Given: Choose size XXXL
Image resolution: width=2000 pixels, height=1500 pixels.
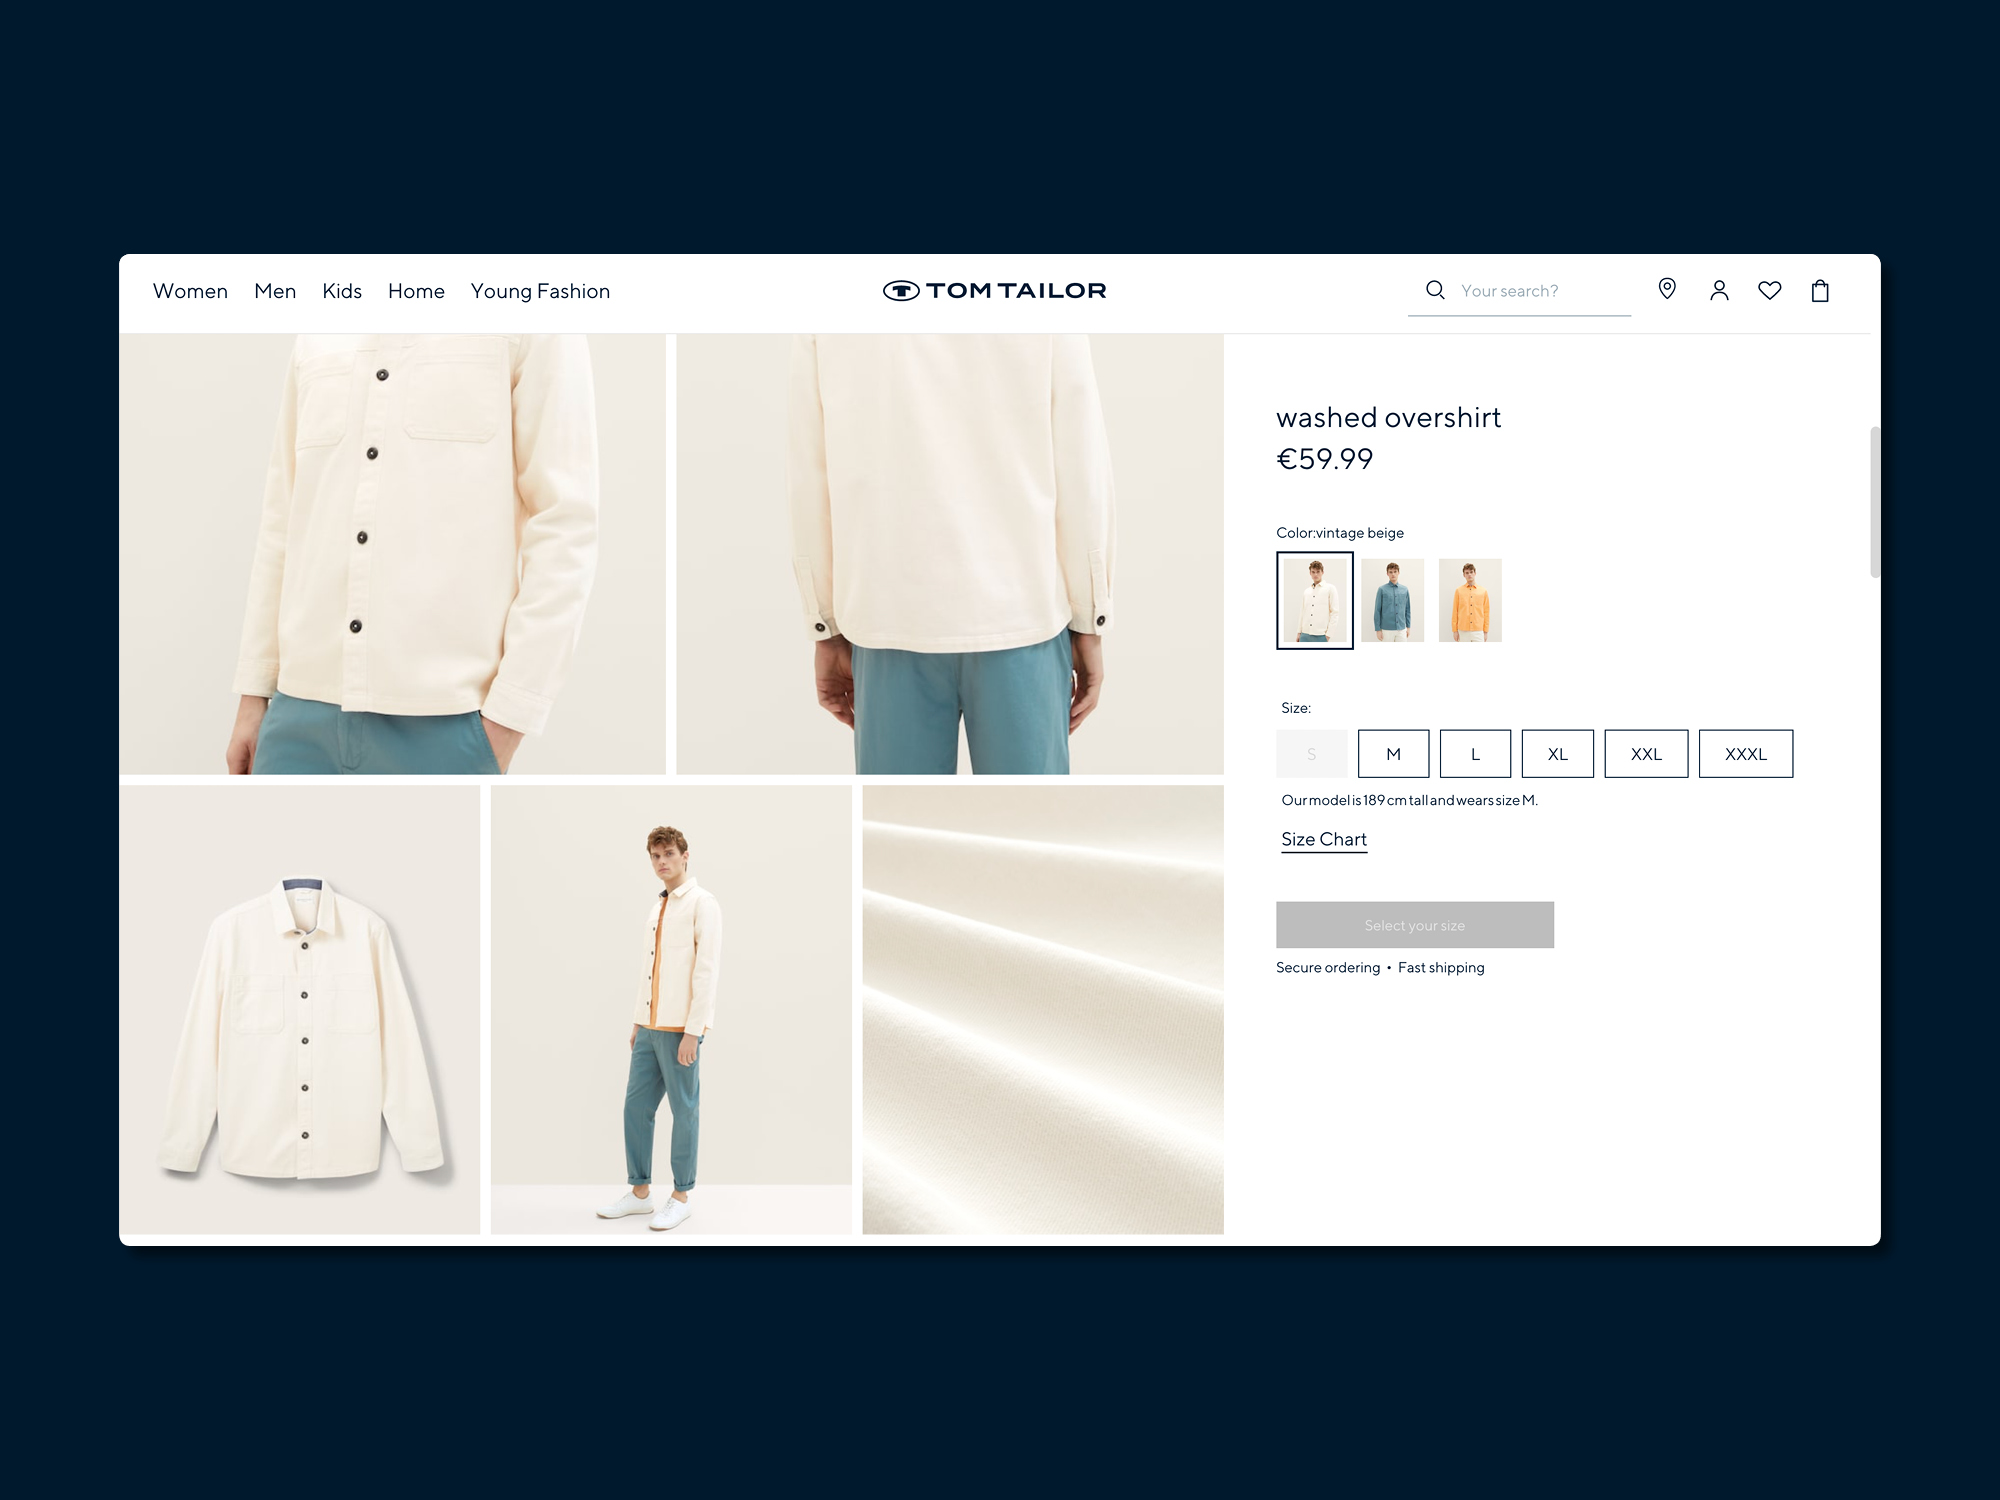Looking at the screenshot, I should click(x=1745, y=754).
